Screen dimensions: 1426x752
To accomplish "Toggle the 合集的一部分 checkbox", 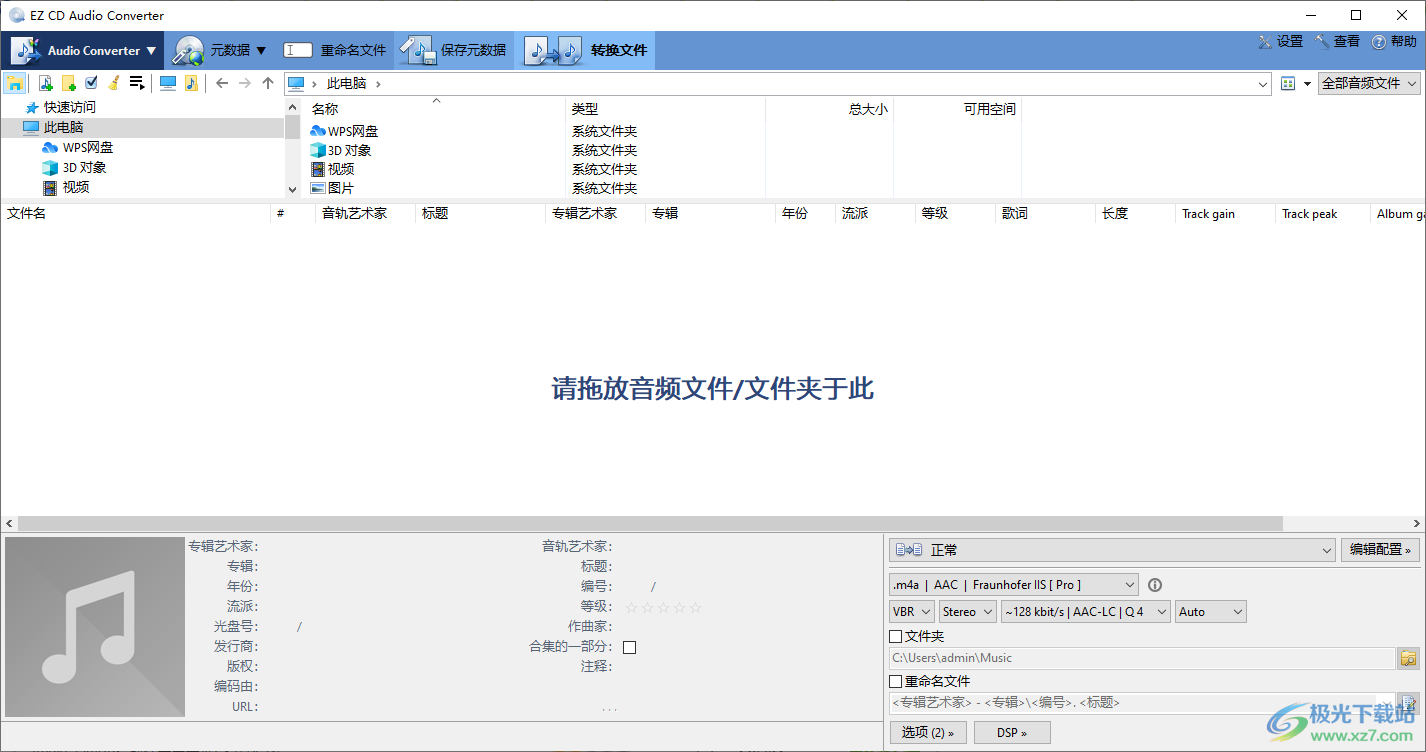I will pyautogui.click(x=629, y=647).
